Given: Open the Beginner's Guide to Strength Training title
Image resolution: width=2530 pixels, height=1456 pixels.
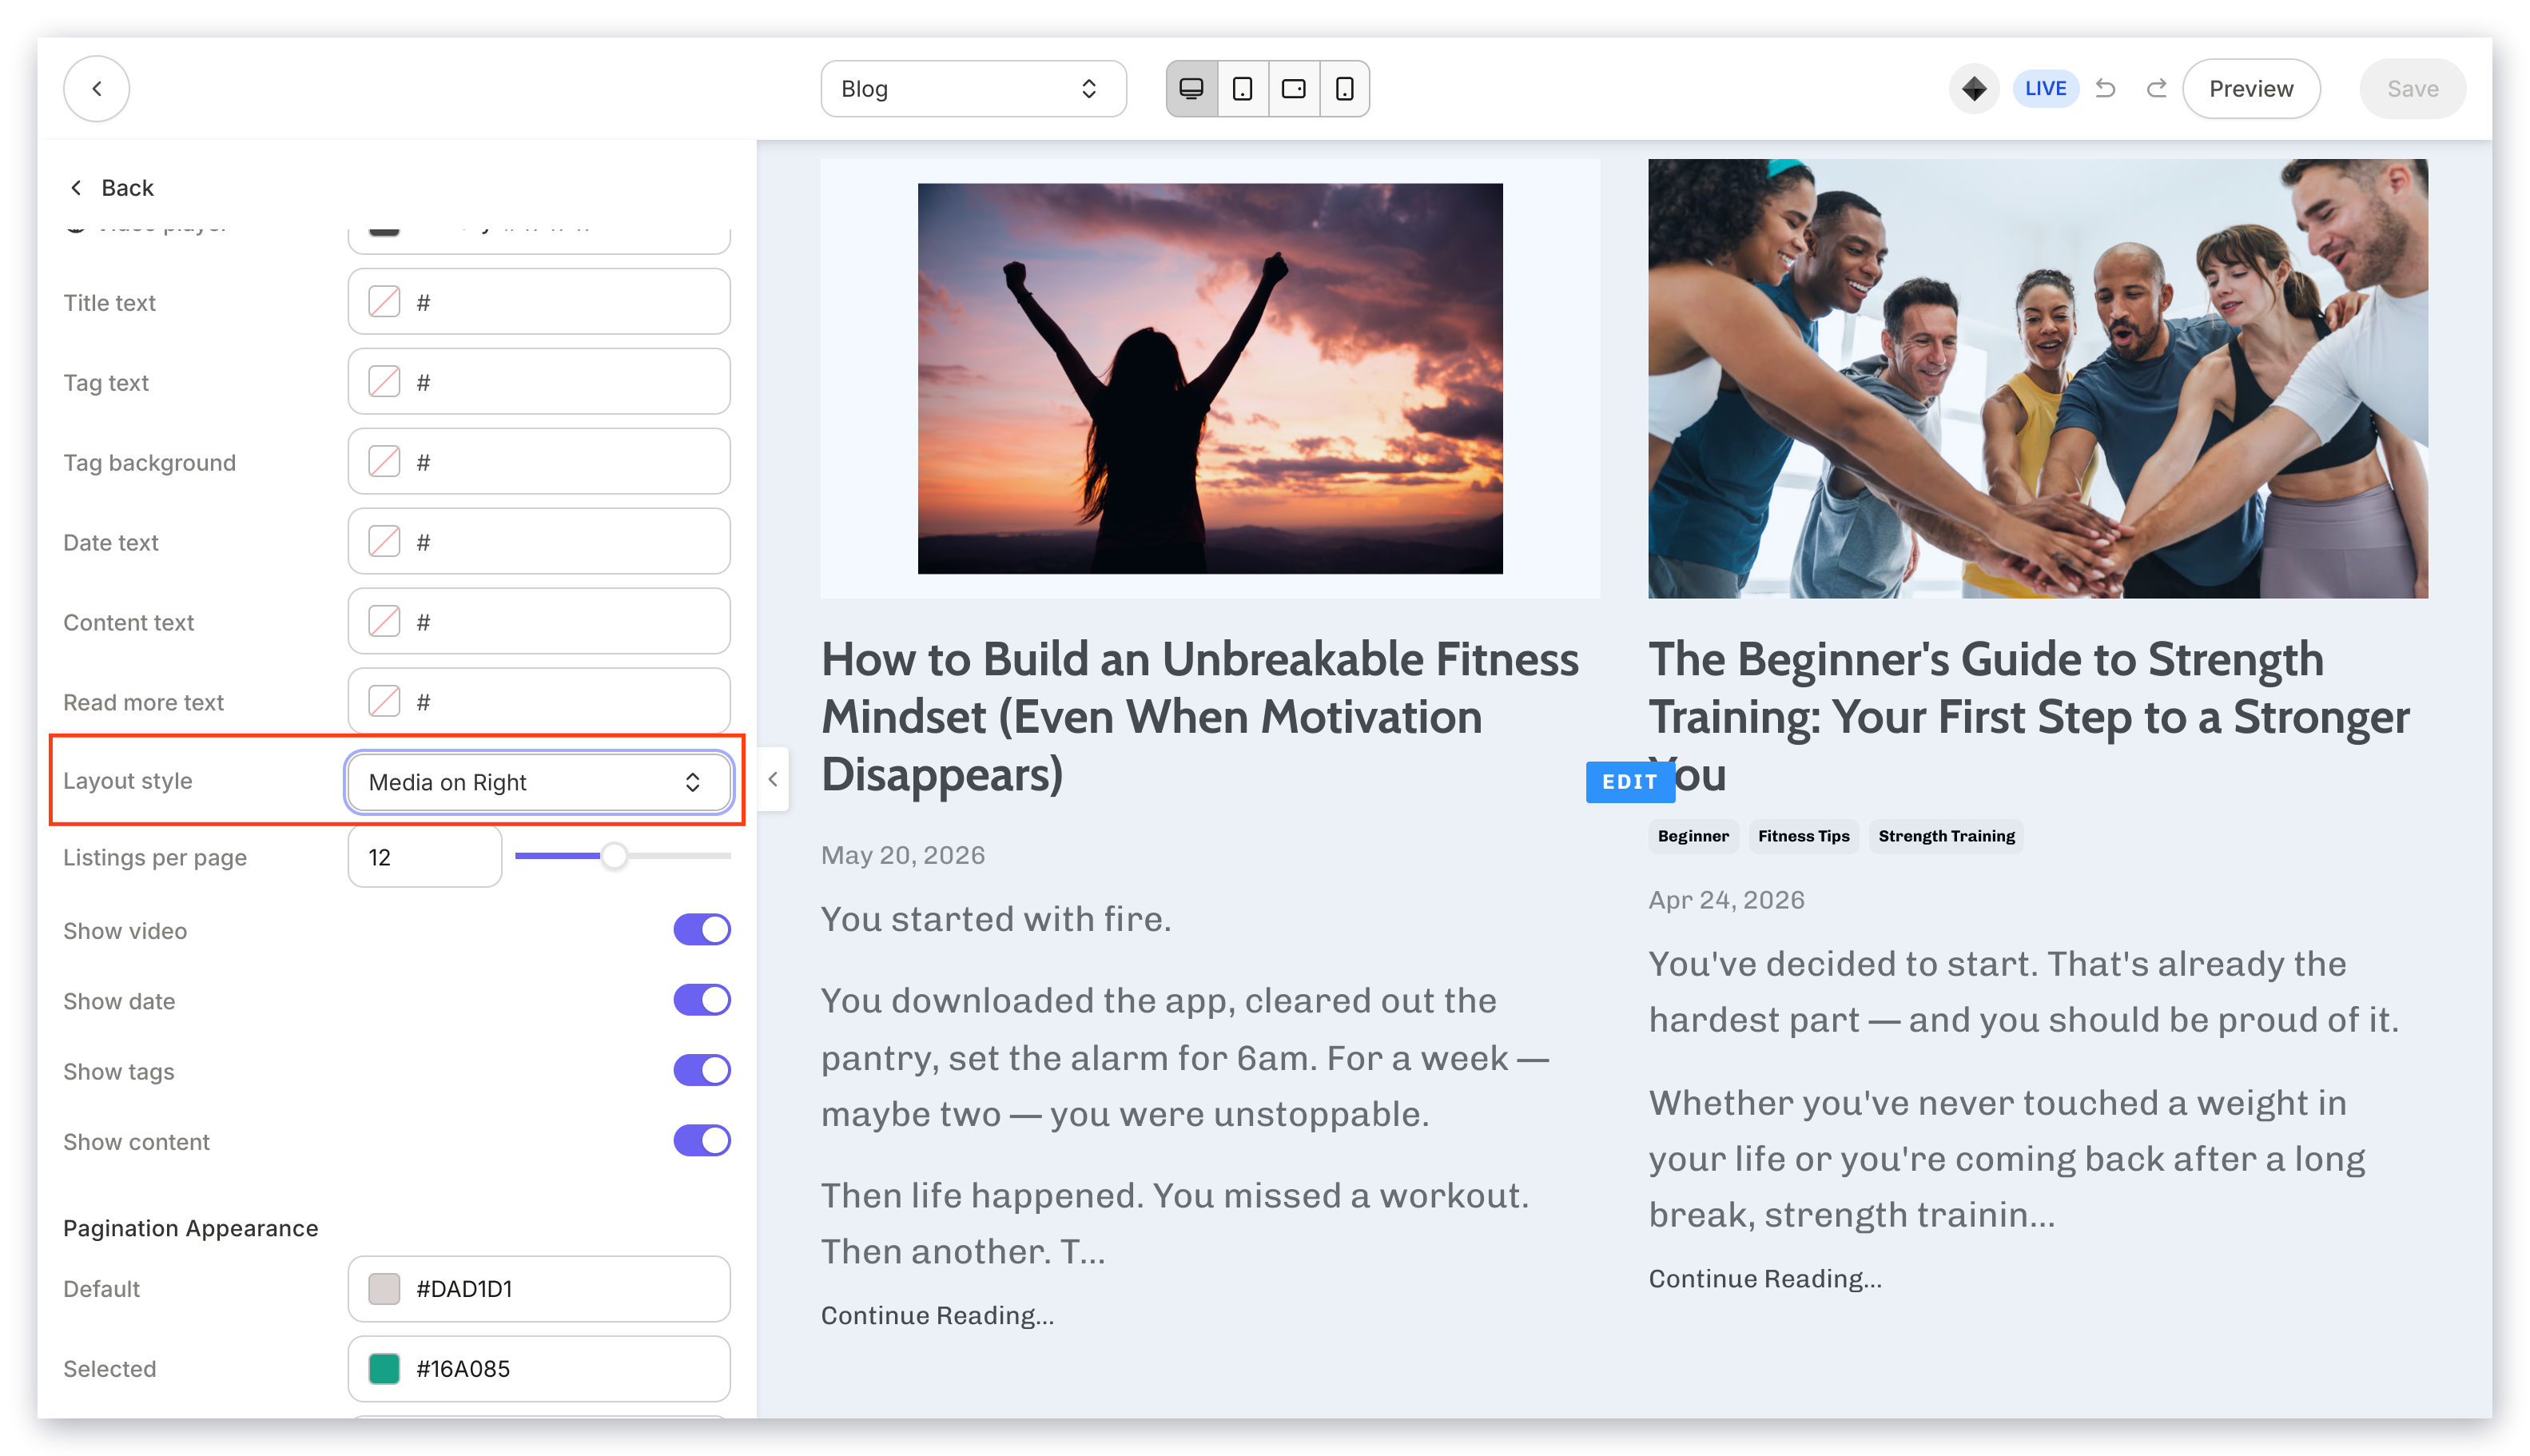Looking at the screenshot, I should (2028, 717).
